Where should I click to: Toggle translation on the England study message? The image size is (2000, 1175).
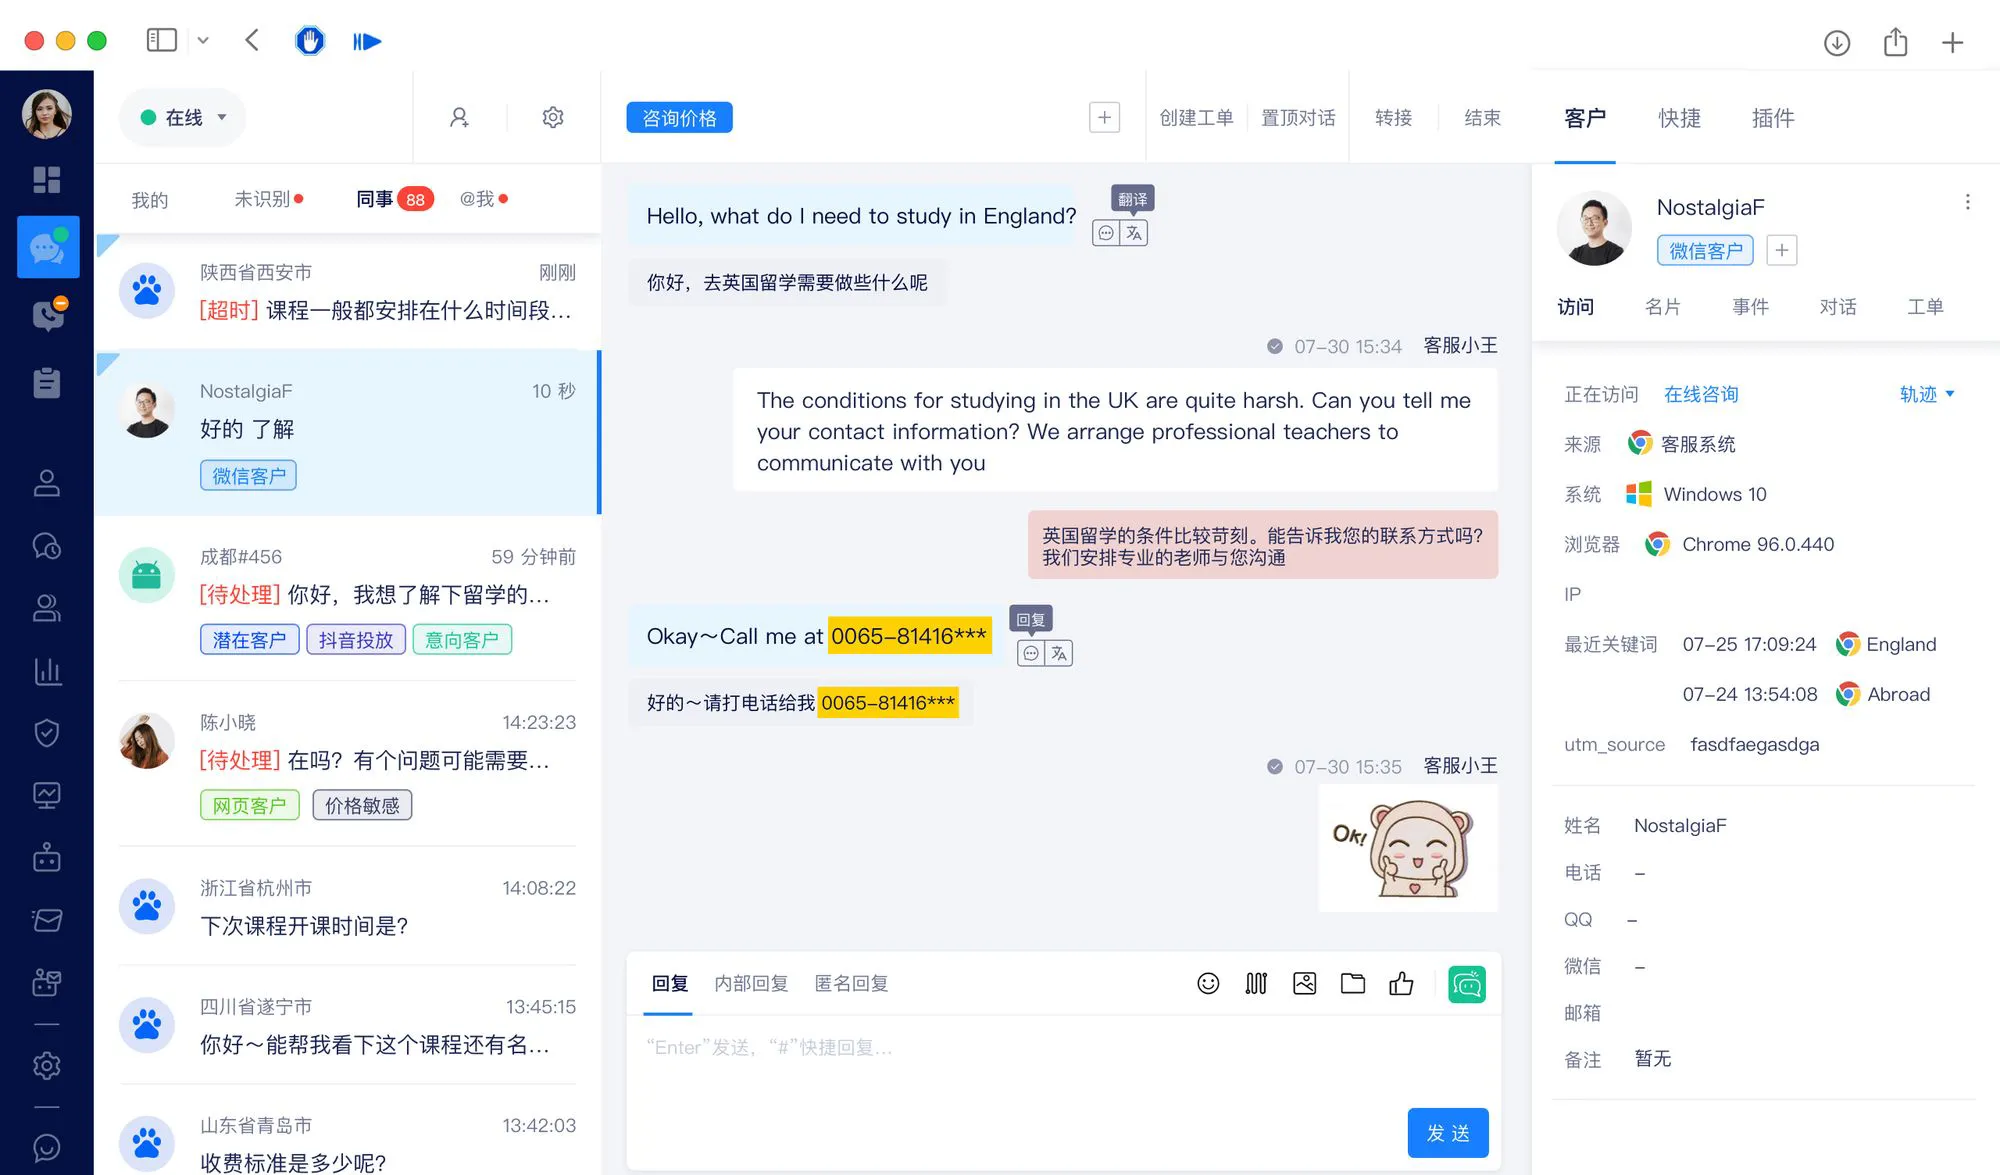tap(1134, 233)
